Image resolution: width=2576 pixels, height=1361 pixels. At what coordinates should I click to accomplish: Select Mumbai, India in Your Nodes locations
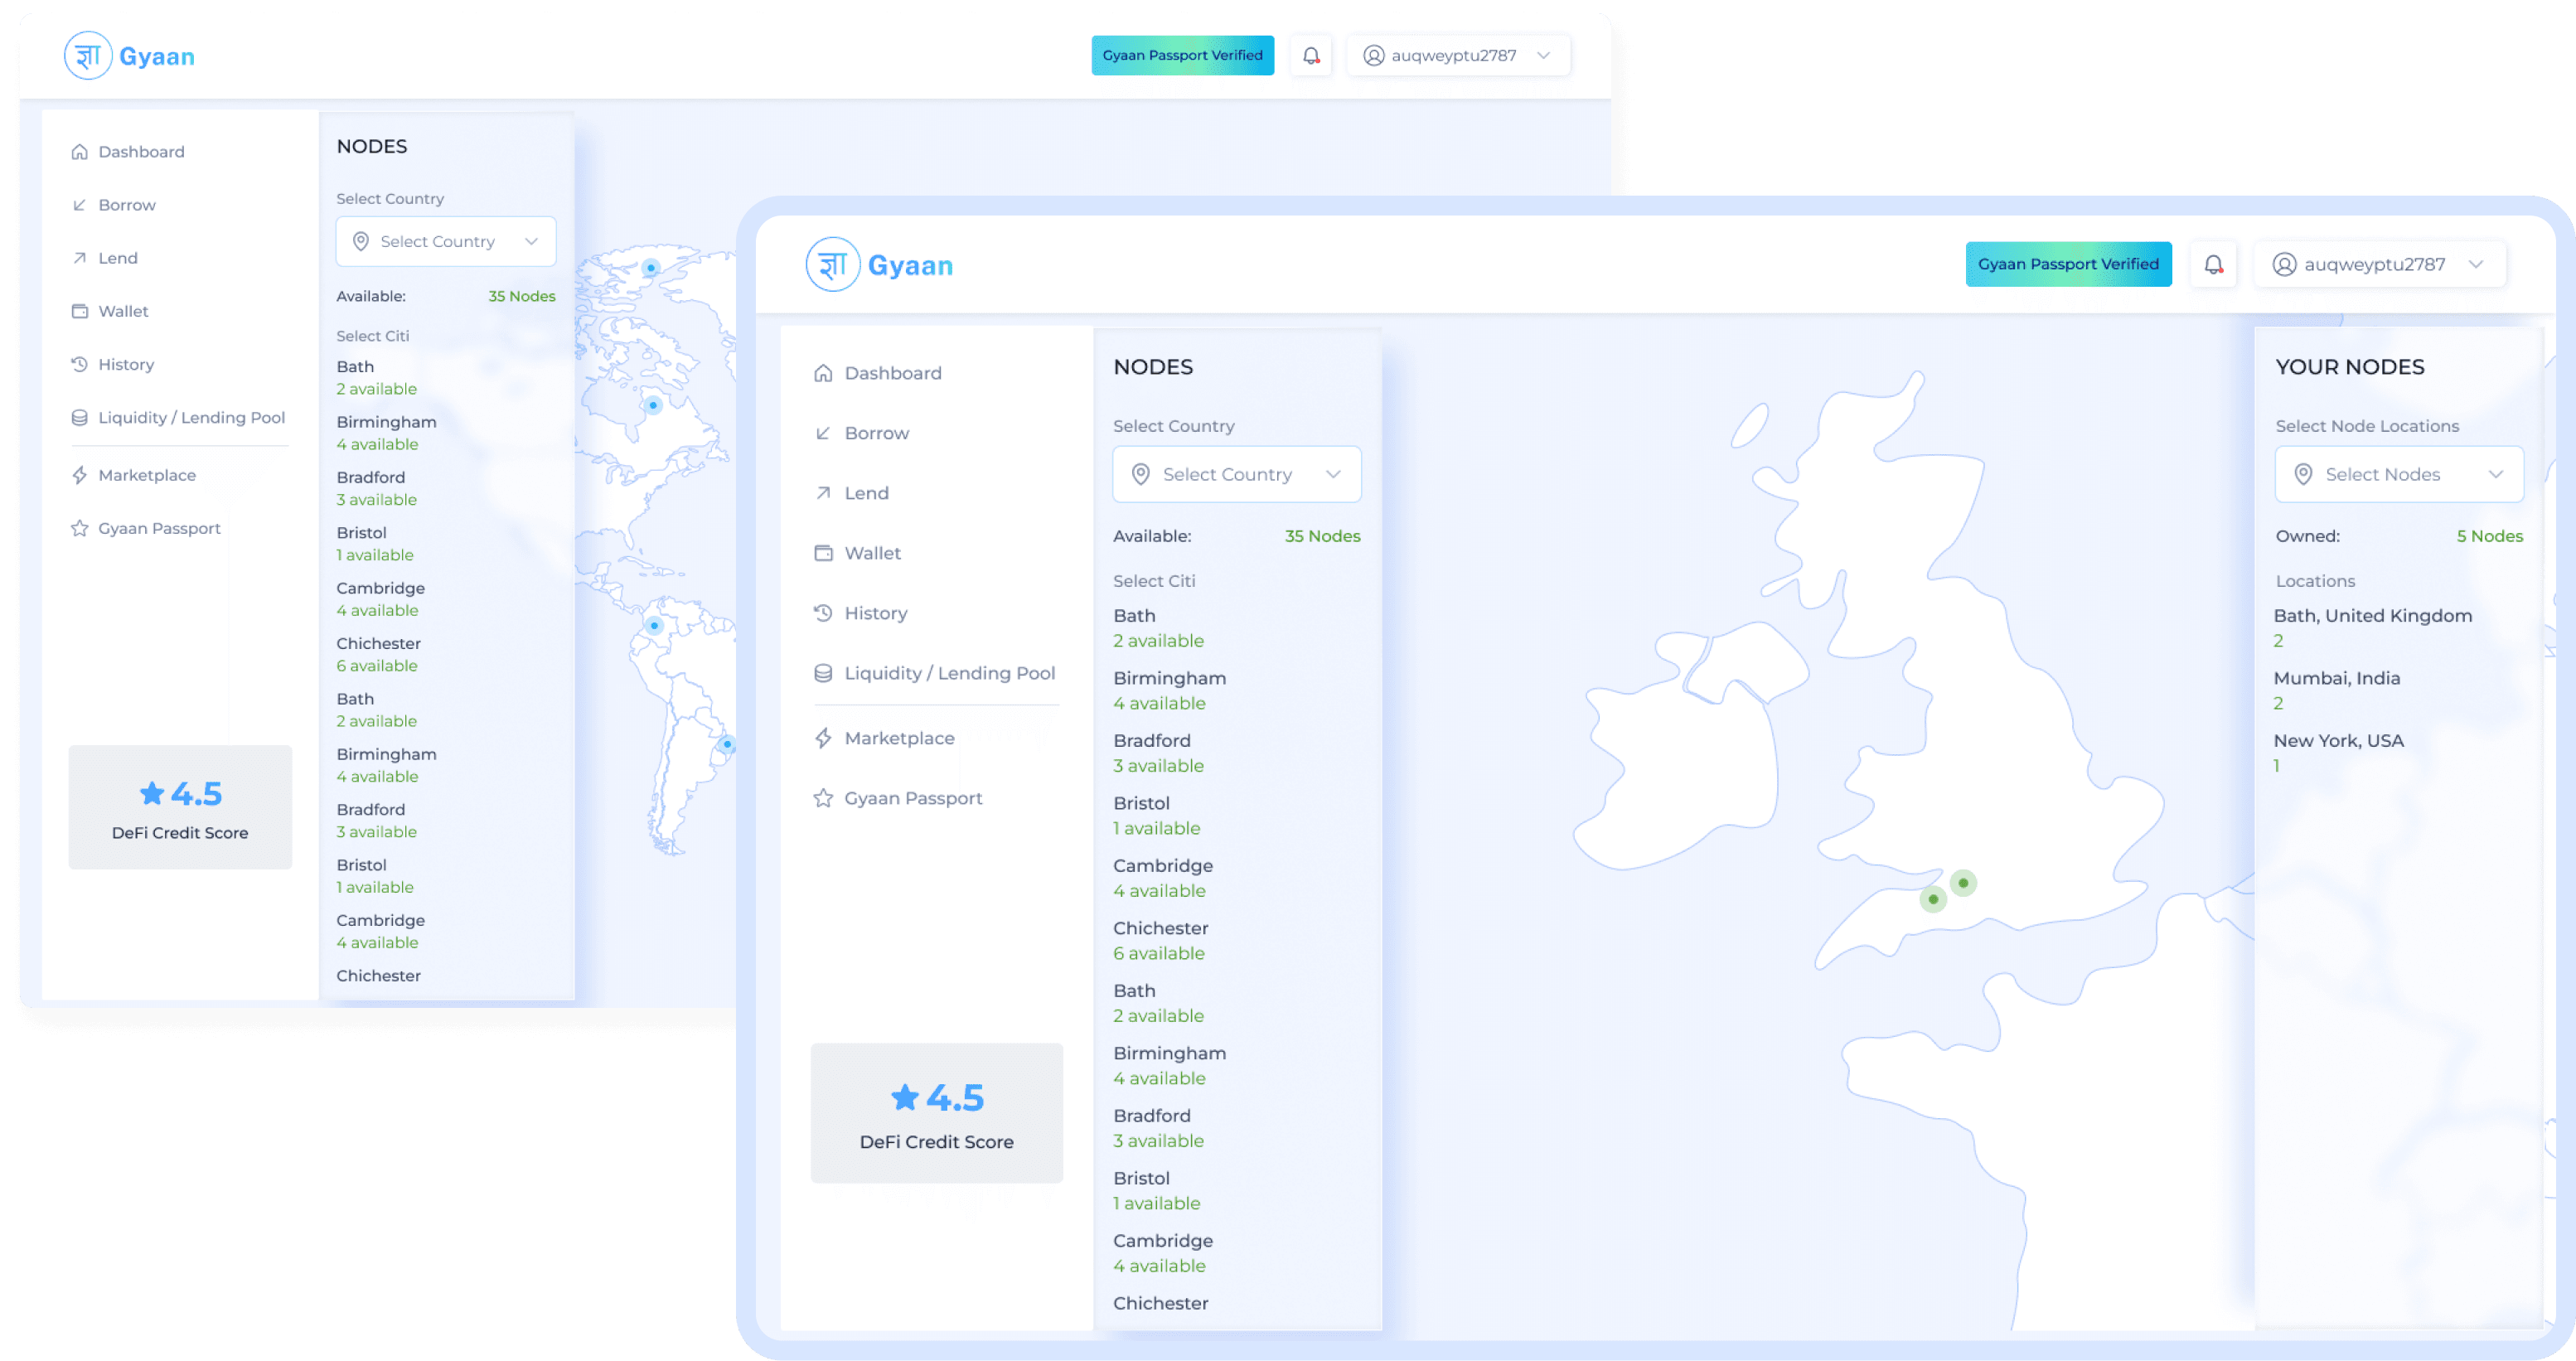tap(2336, 690)
